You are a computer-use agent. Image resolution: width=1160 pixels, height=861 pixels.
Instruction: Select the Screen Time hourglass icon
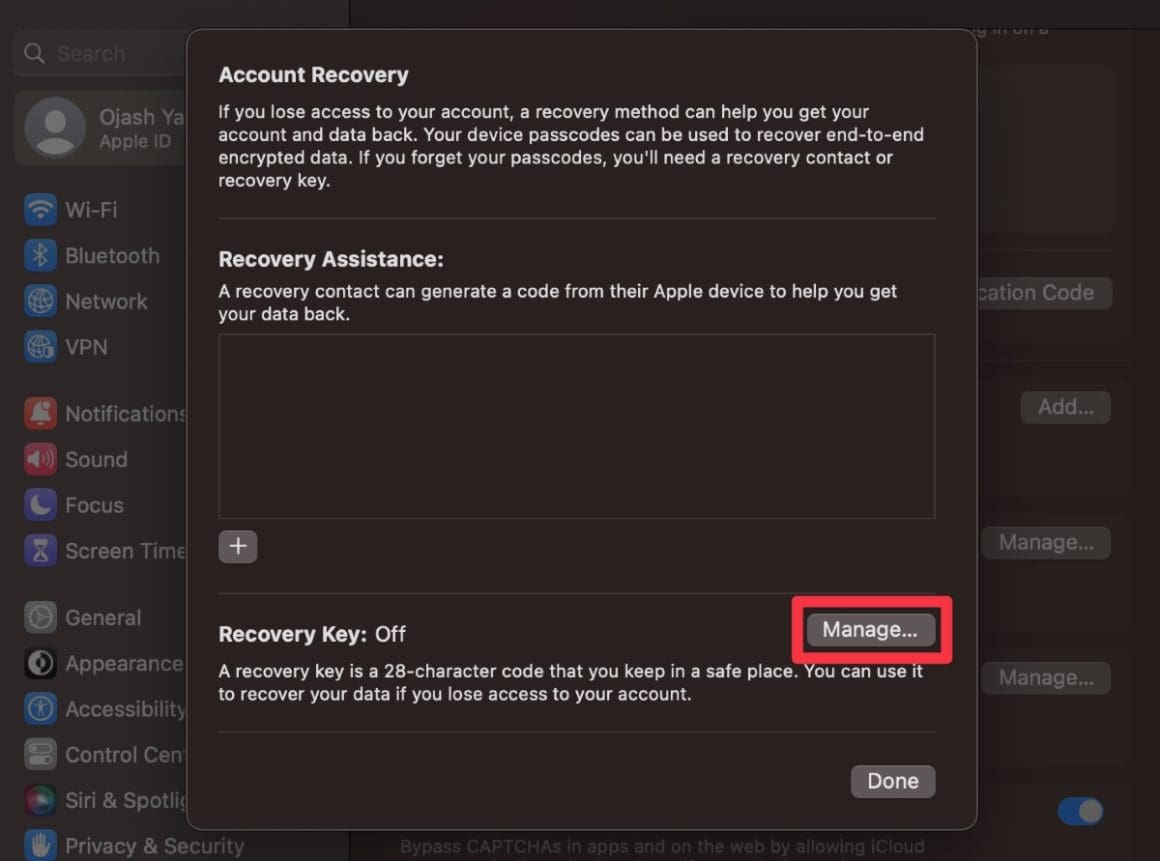tap(40, 551)
